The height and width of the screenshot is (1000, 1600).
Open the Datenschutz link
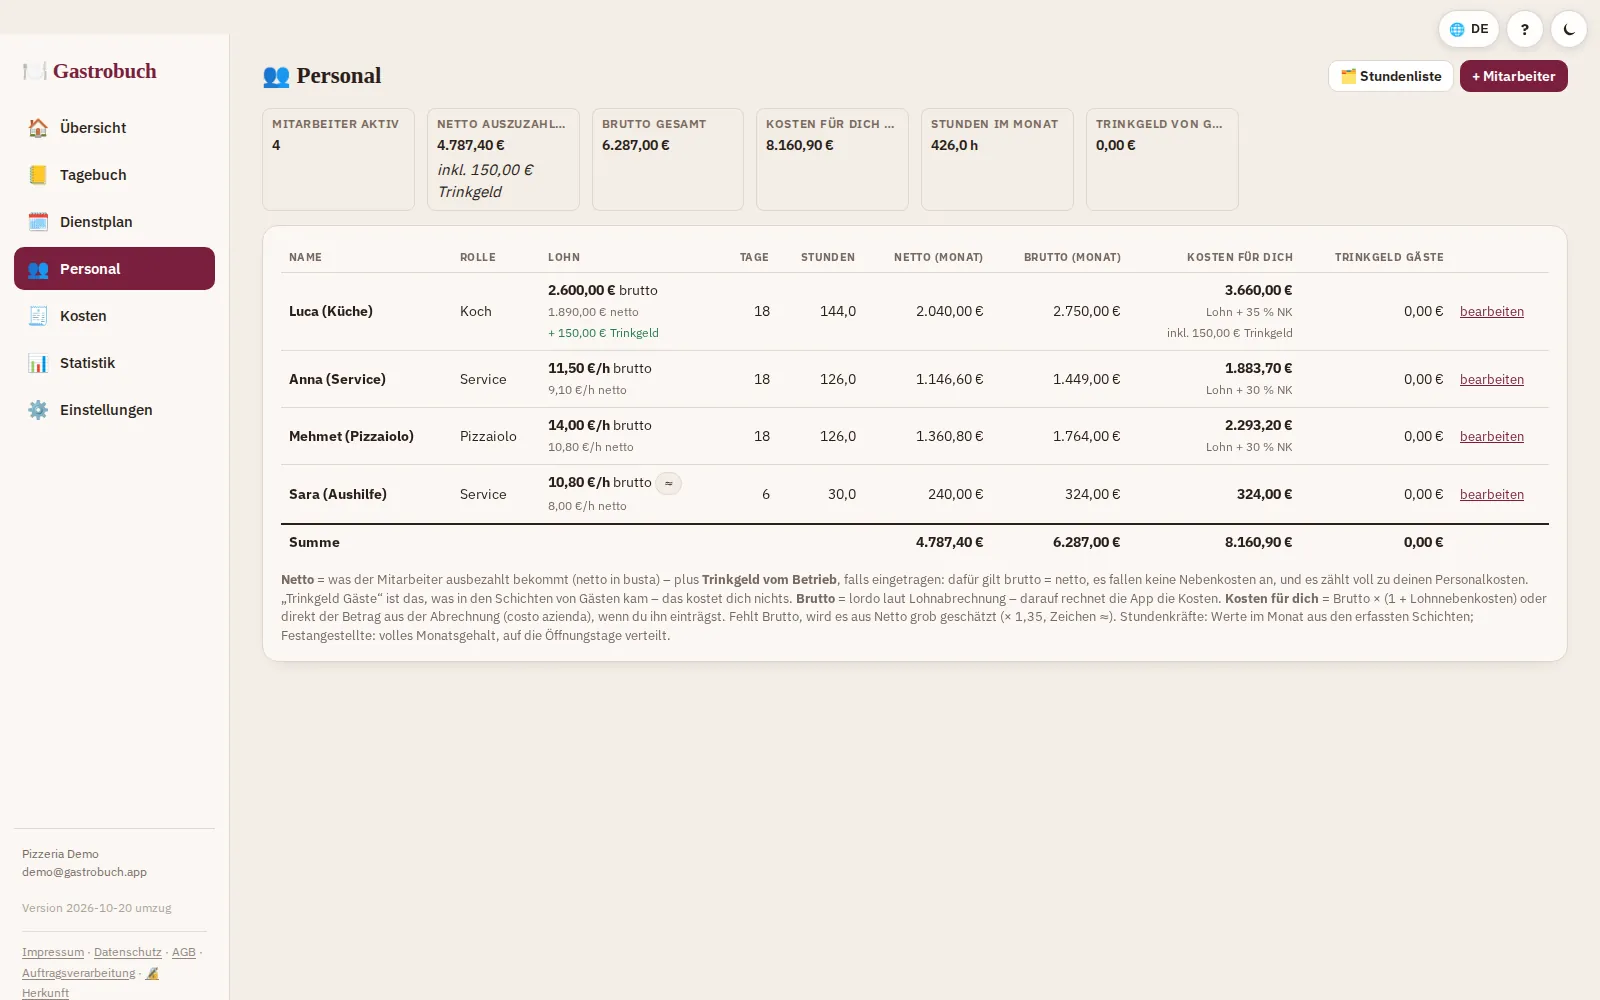(x=127, y=952)
